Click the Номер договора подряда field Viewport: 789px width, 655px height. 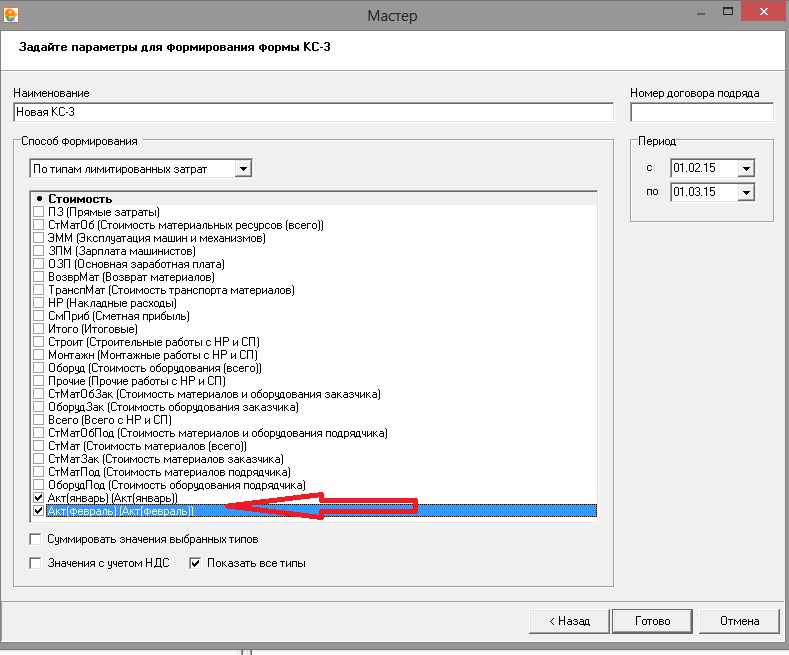click(x=701, y=112)
